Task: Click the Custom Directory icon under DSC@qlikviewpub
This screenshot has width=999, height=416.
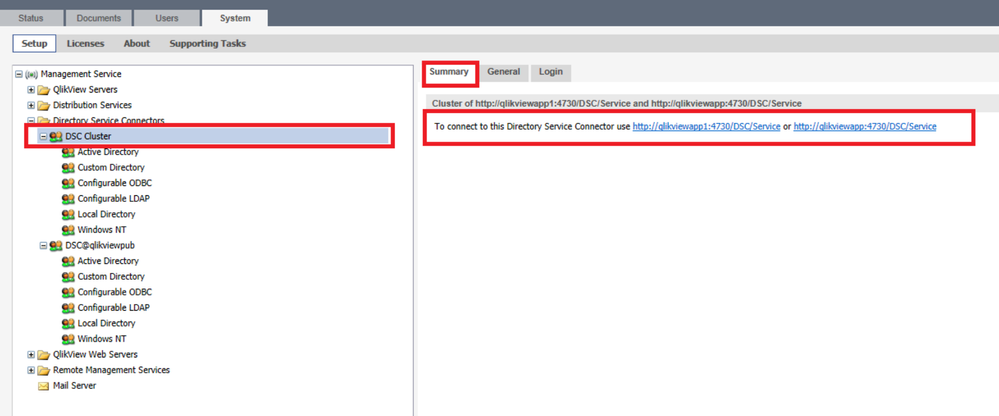Action: (x=68, y=276)
